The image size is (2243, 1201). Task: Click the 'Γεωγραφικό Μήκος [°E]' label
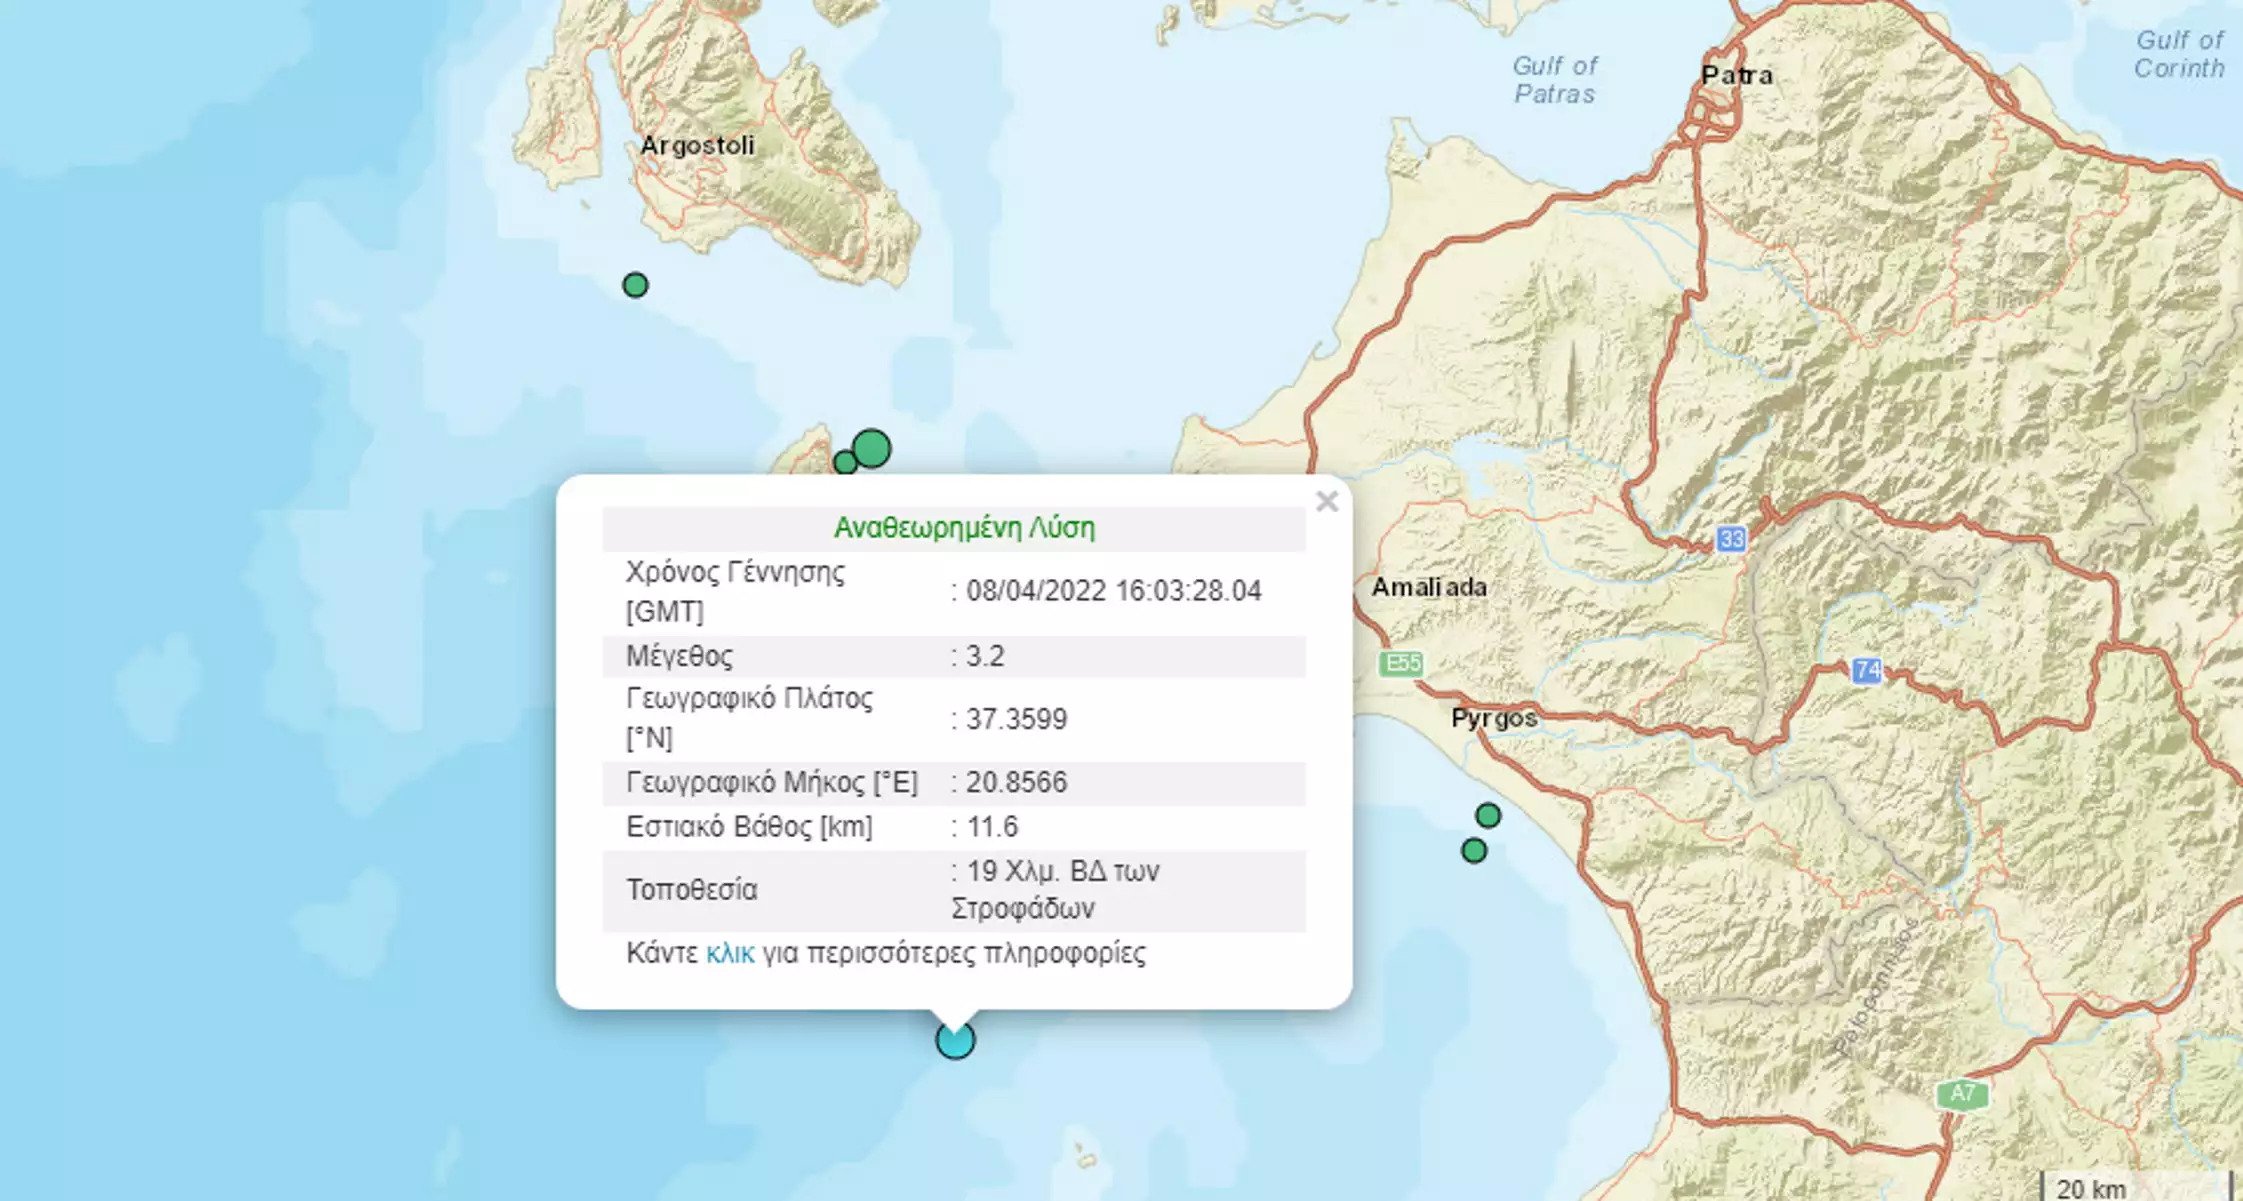tap(772, 782)
